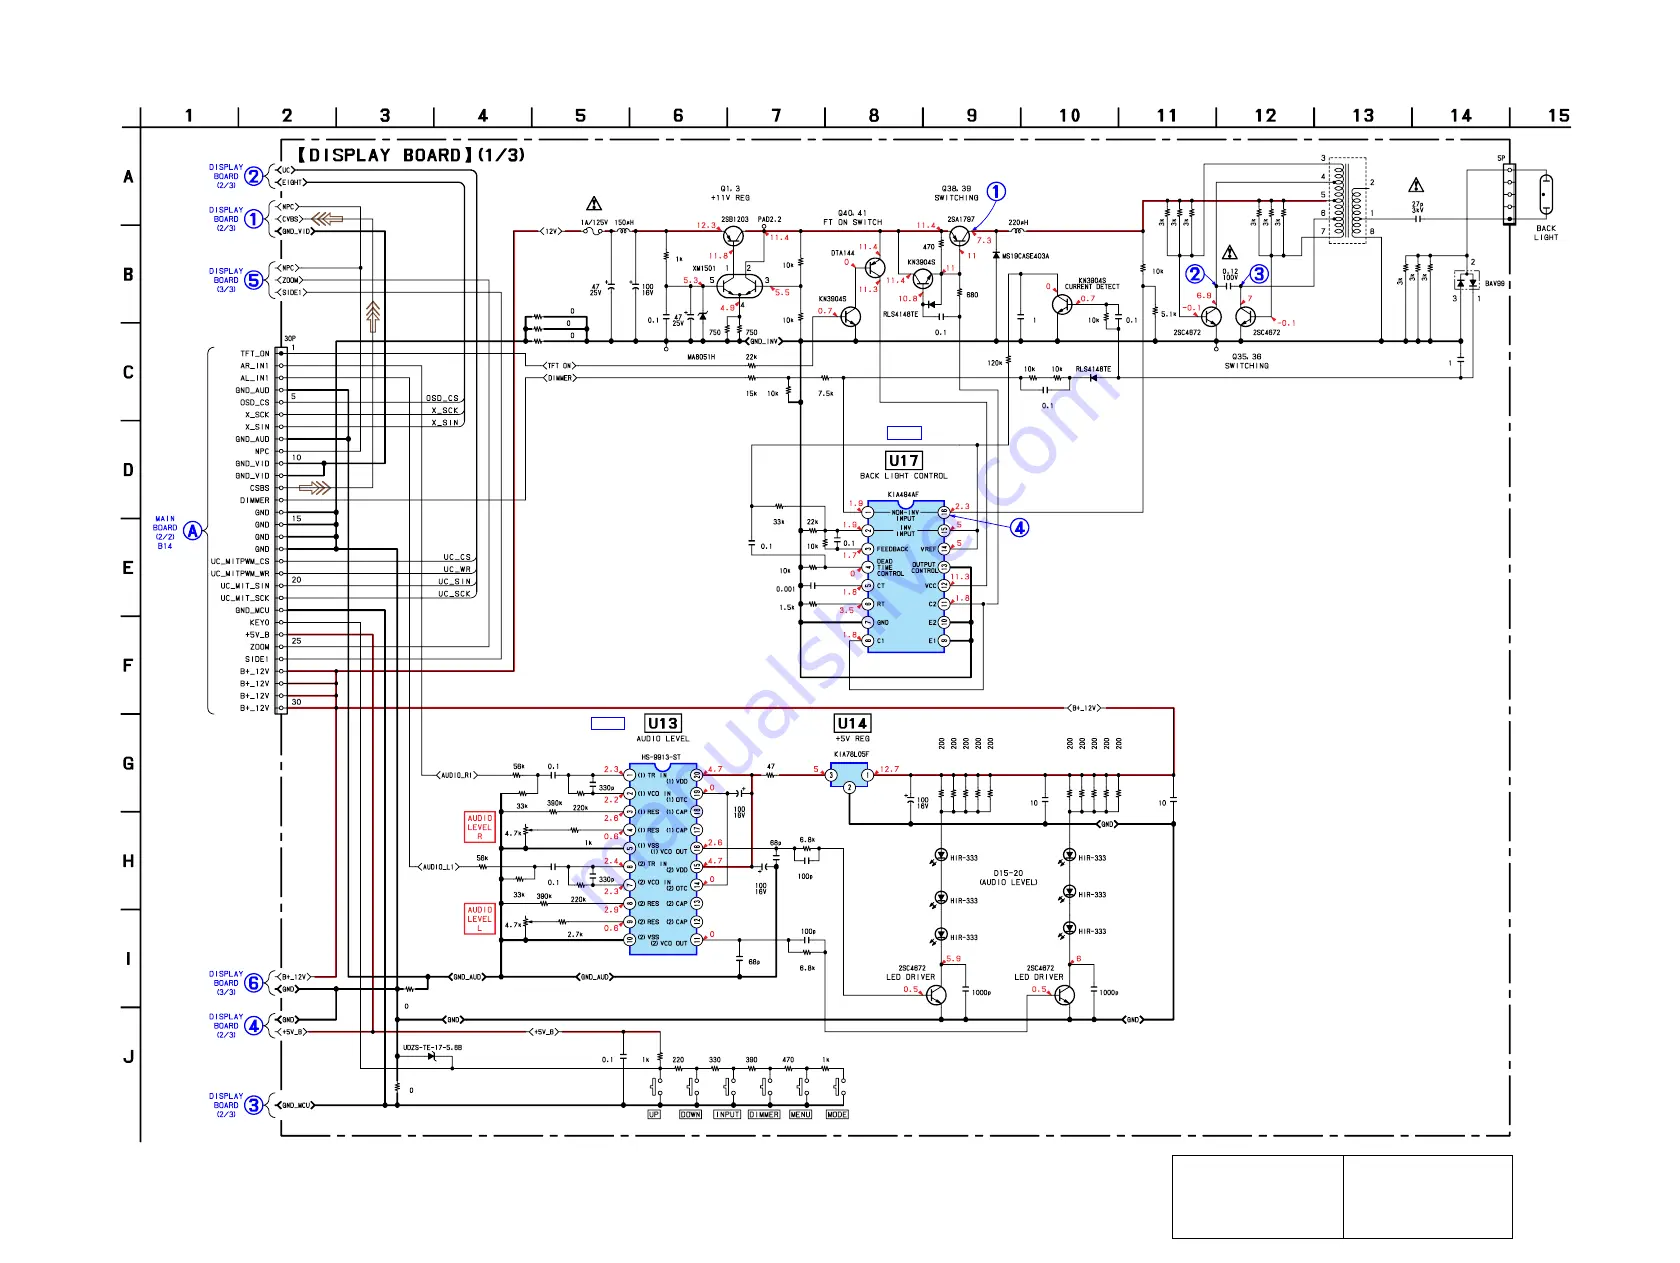1680x1263 pixels.
Task: Click the CURRENT DETECT KN3904S transistor symbol
Action: point(1062,303)
